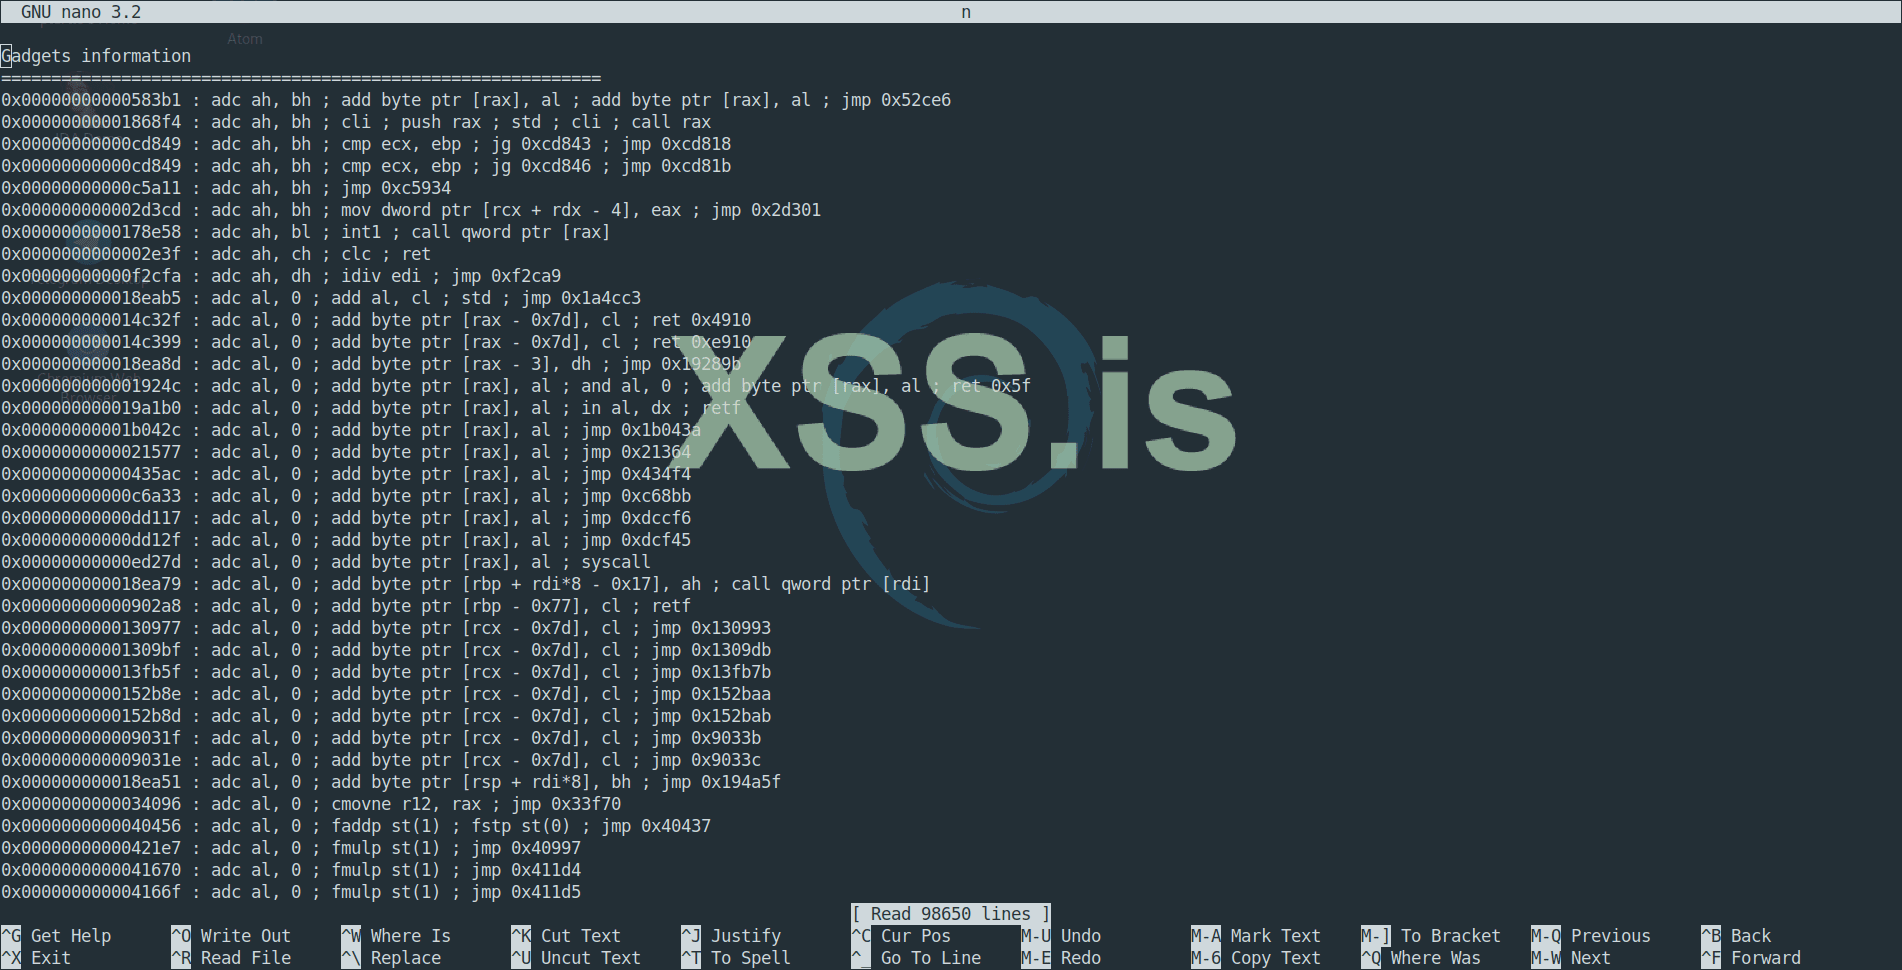
Task: Click the Uncut Text shortcut
Action: pyautogui.click(x=576, y=958)
